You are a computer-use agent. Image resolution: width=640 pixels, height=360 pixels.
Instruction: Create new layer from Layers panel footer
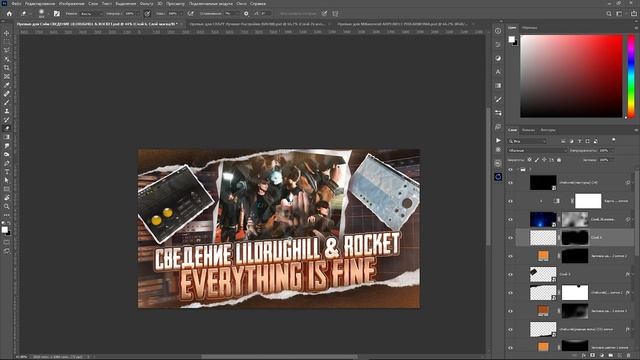tap(620, 356)
